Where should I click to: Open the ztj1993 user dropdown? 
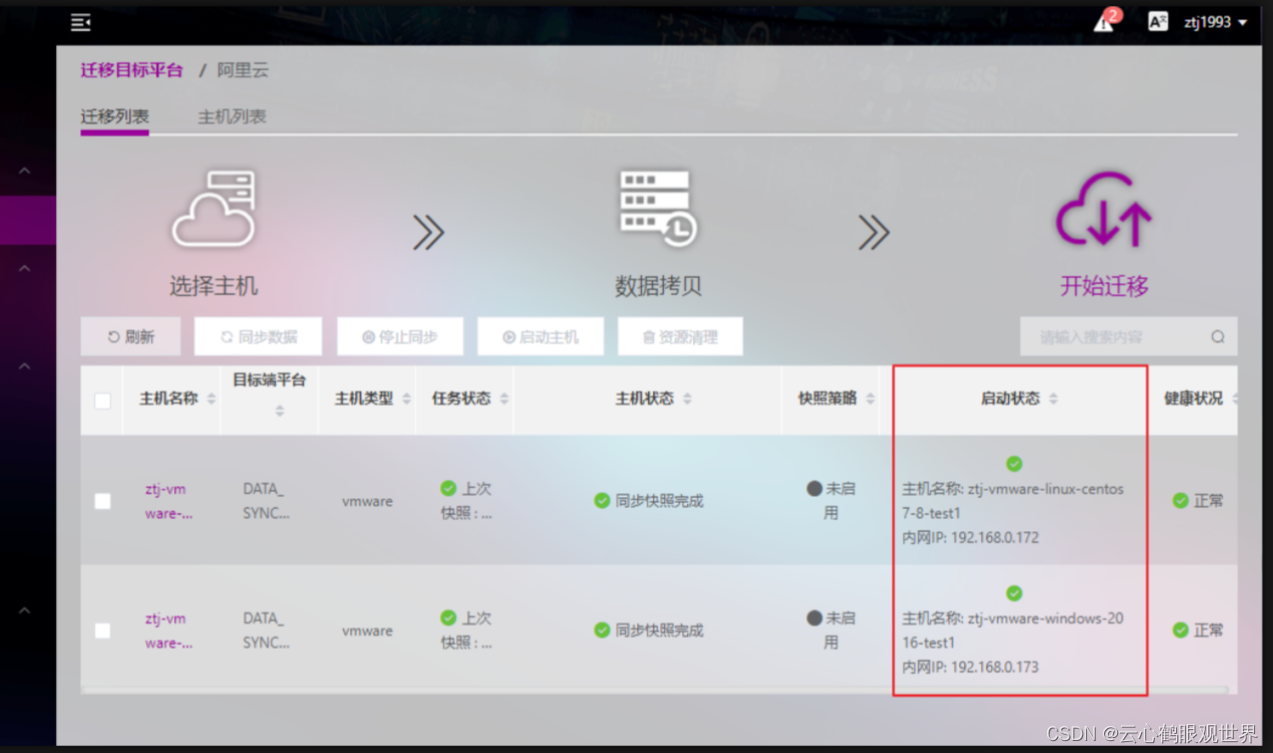click(1215, 22)
